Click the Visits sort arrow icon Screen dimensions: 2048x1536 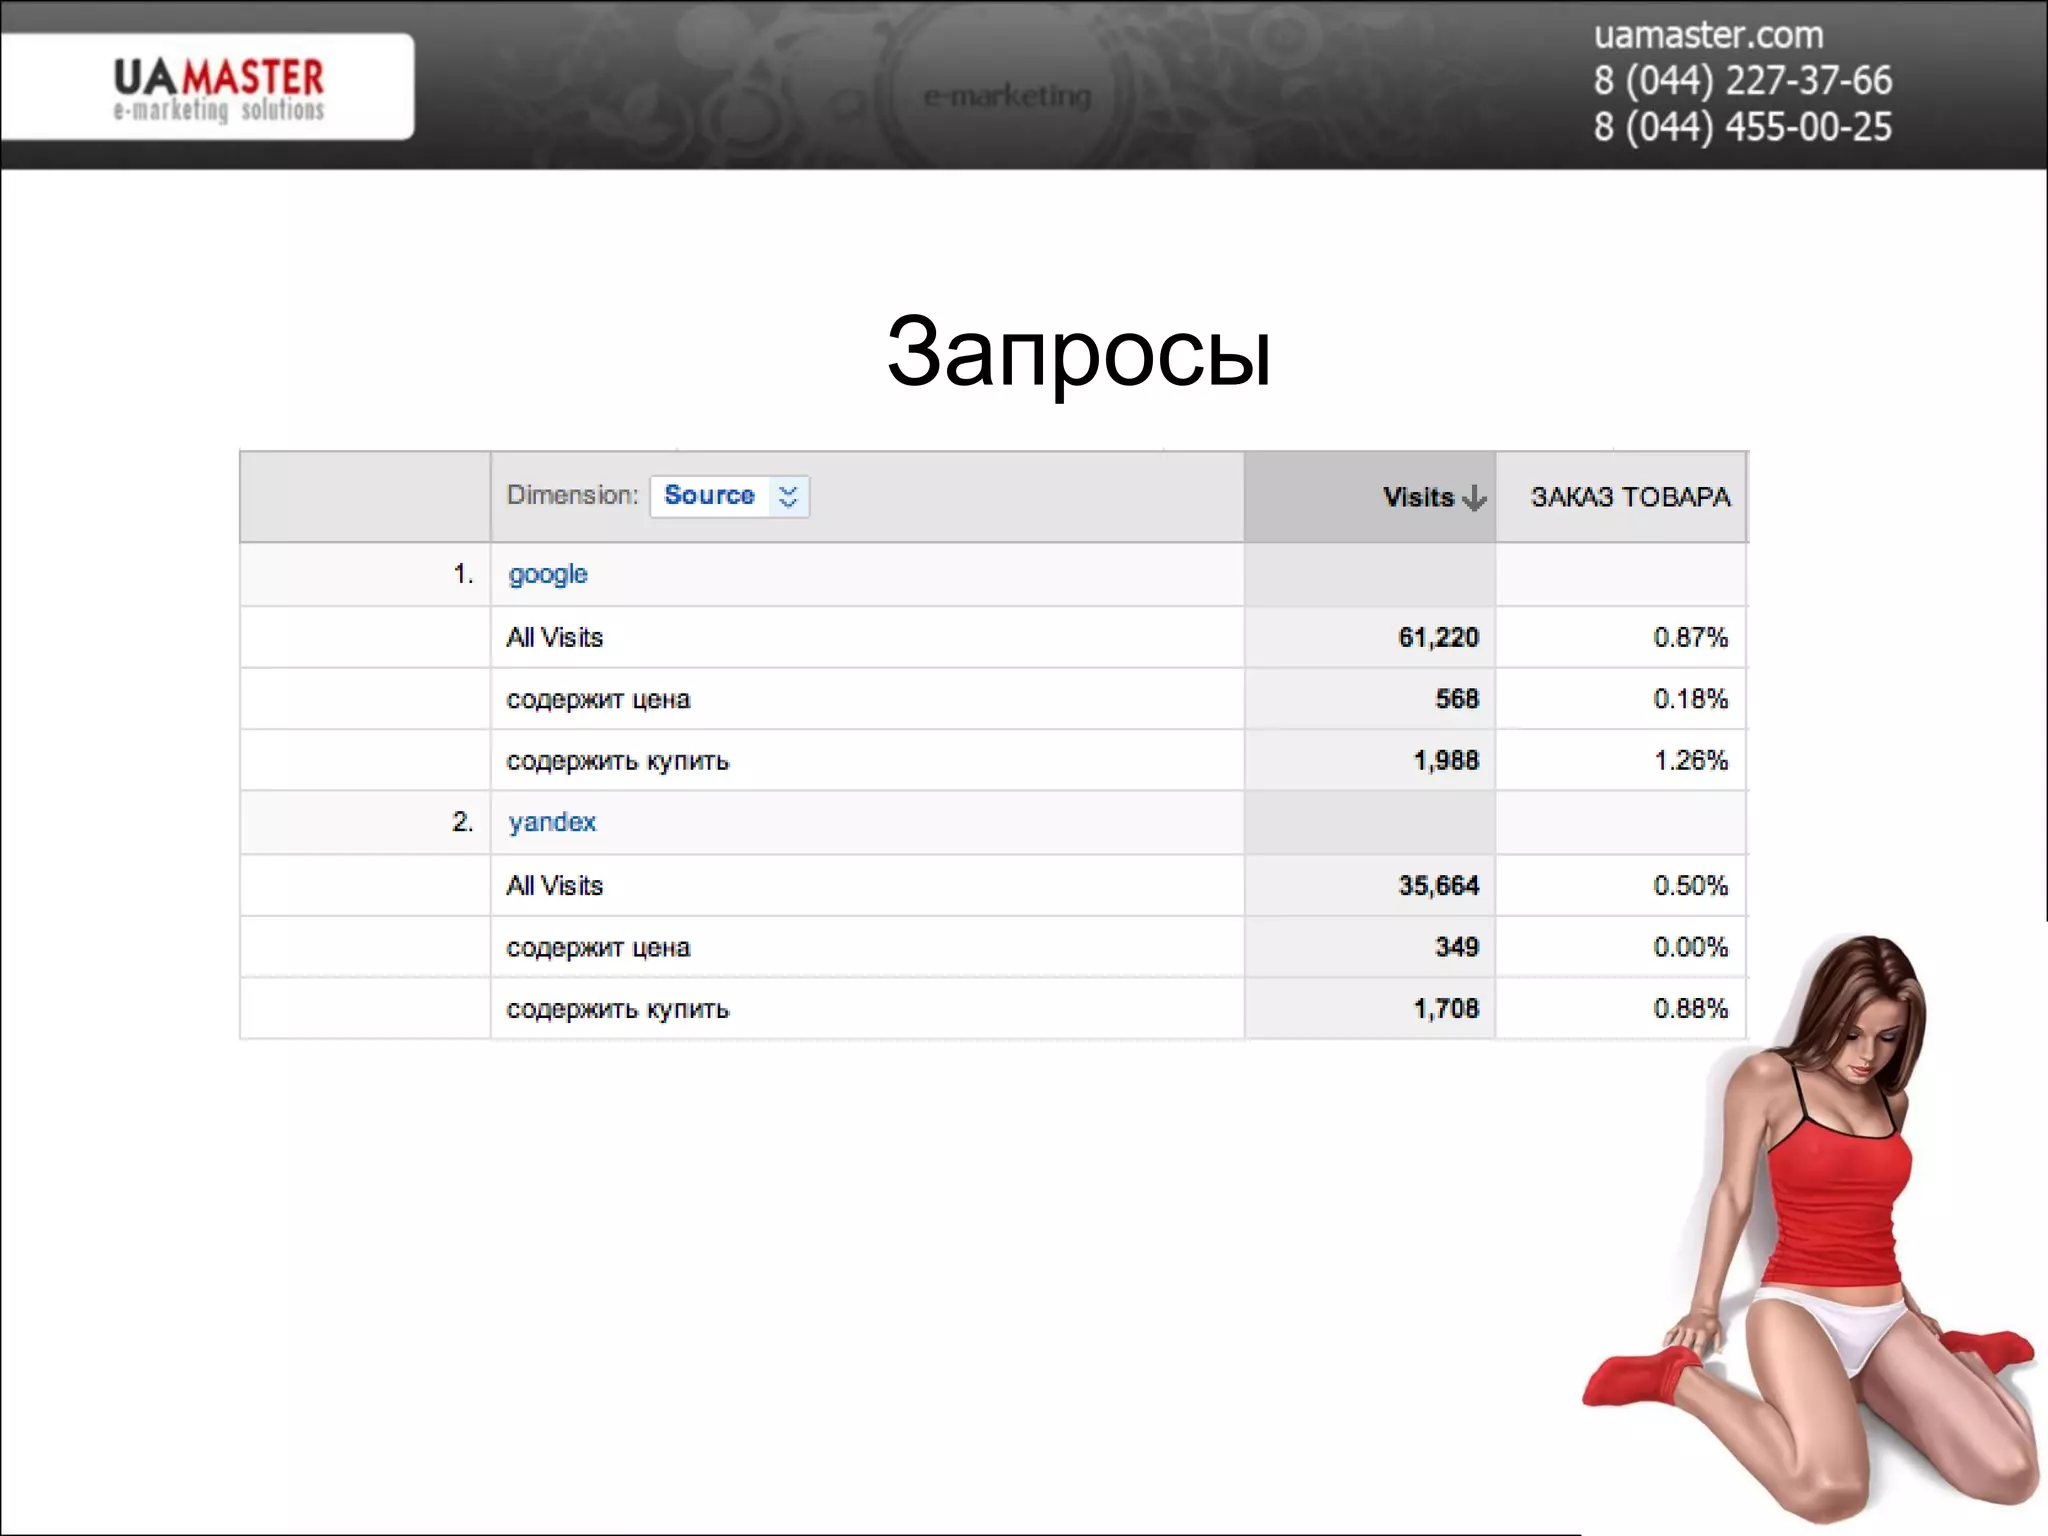pyautogui.click(x=1474, y=498)
